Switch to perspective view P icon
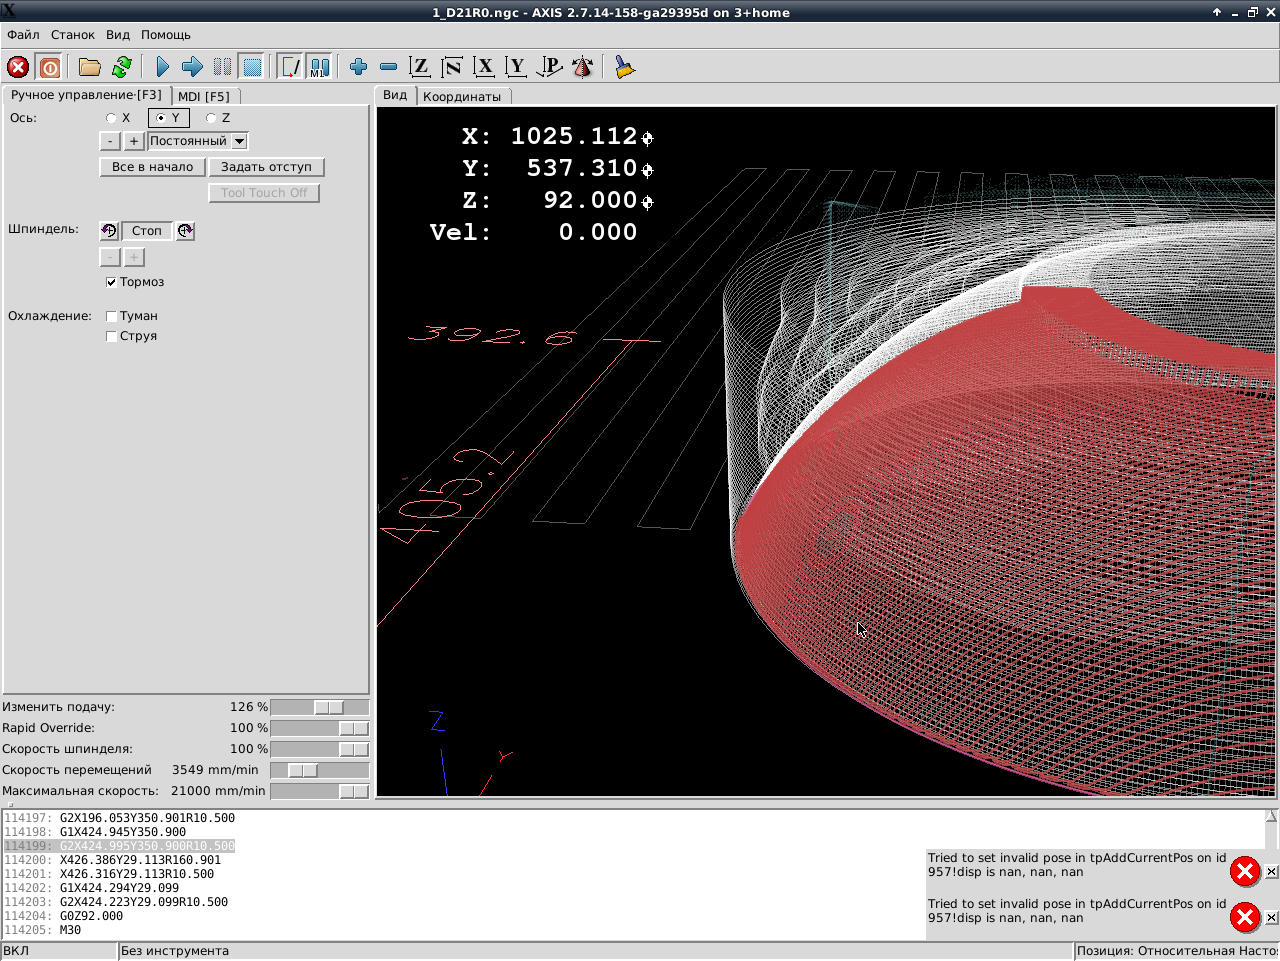 549,67
